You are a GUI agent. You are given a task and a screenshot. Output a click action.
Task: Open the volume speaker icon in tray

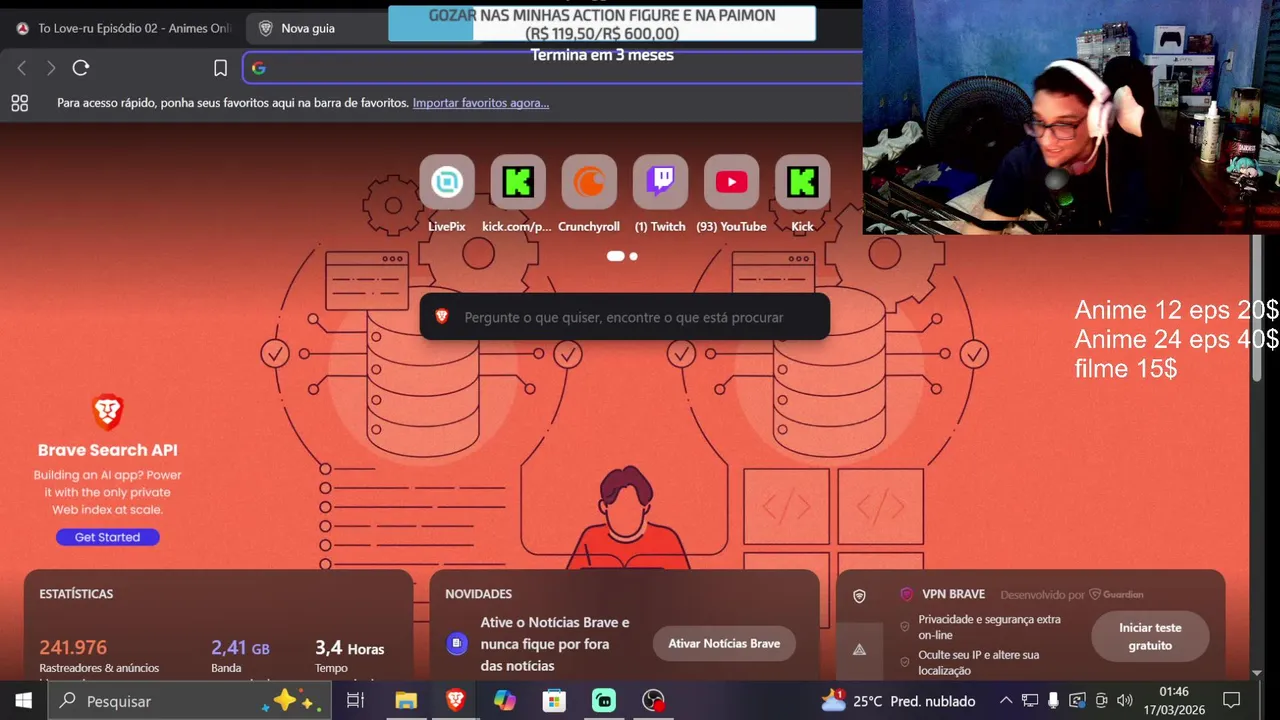1125,700
